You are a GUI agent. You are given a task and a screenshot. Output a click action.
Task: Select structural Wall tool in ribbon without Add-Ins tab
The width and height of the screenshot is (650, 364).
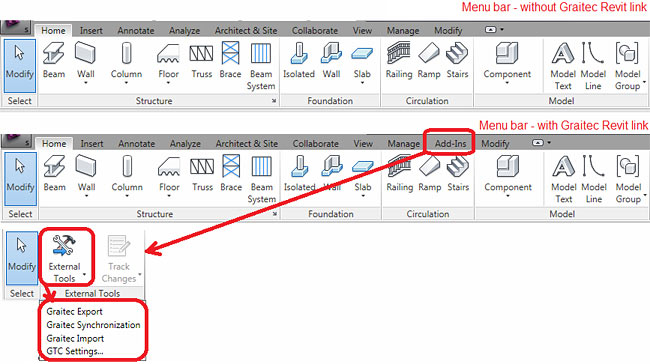pyautogui.click(x=86, y=62)
